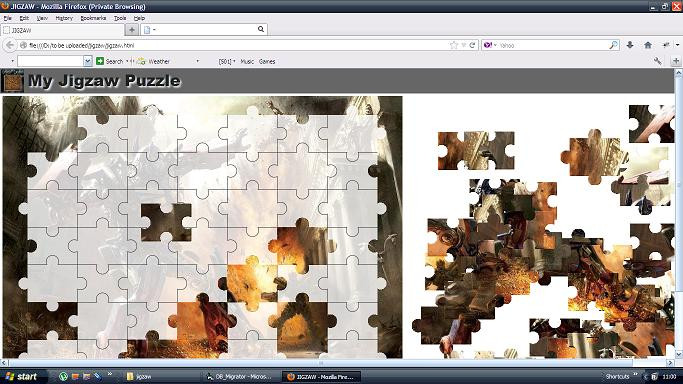Click the Reload page icon
The image size is (683, 384).
tap(472, 45)
